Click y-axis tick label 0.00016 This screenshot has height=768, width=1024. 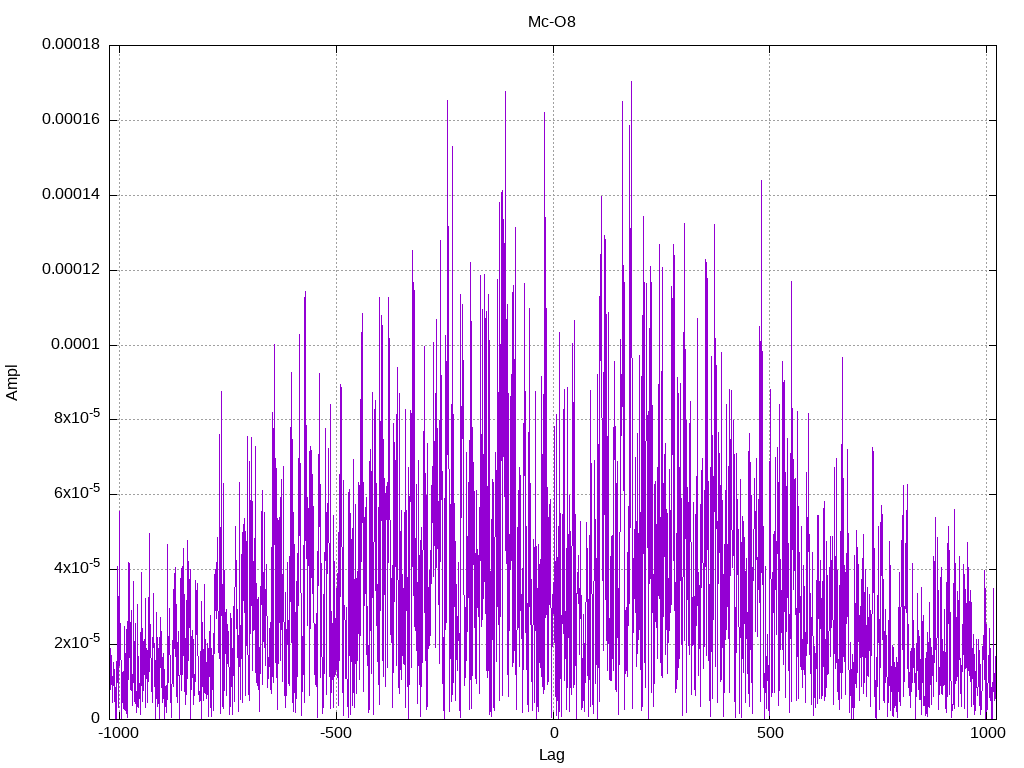[71, 120]
